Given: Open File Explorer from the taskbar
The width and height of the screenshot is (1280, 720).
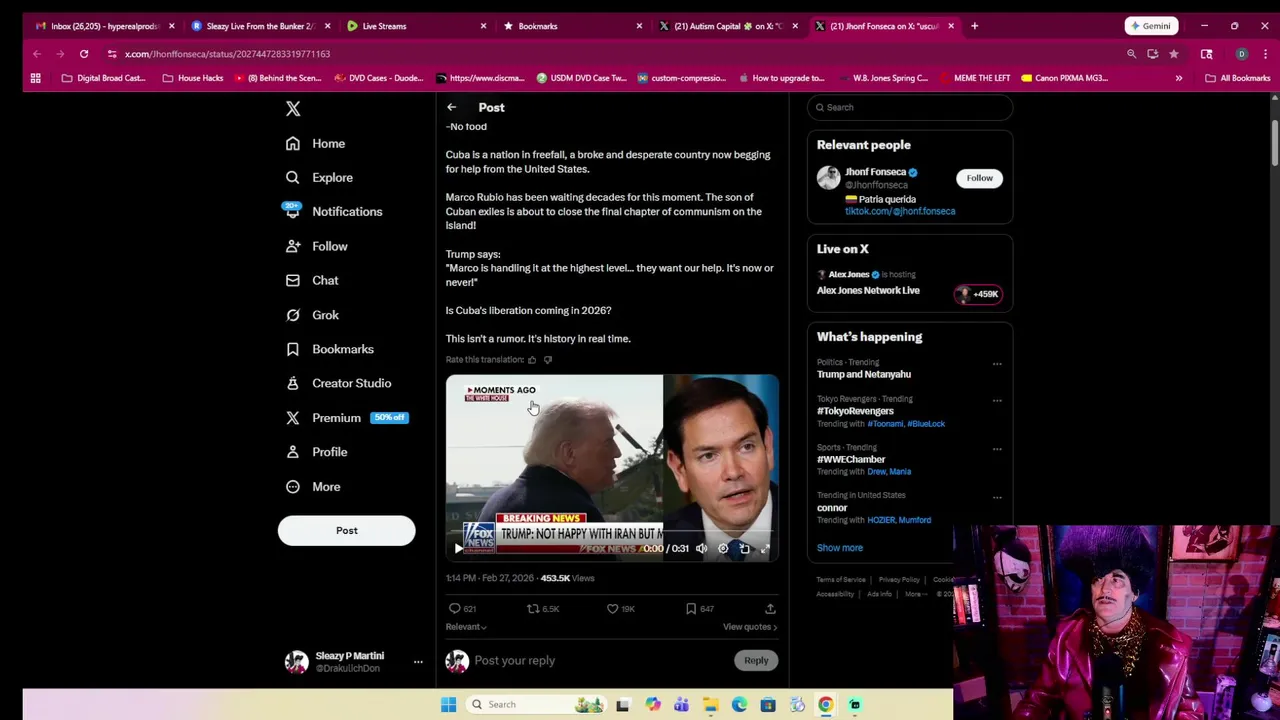Looking at the screenshot, I should click(x=710, y=705).
